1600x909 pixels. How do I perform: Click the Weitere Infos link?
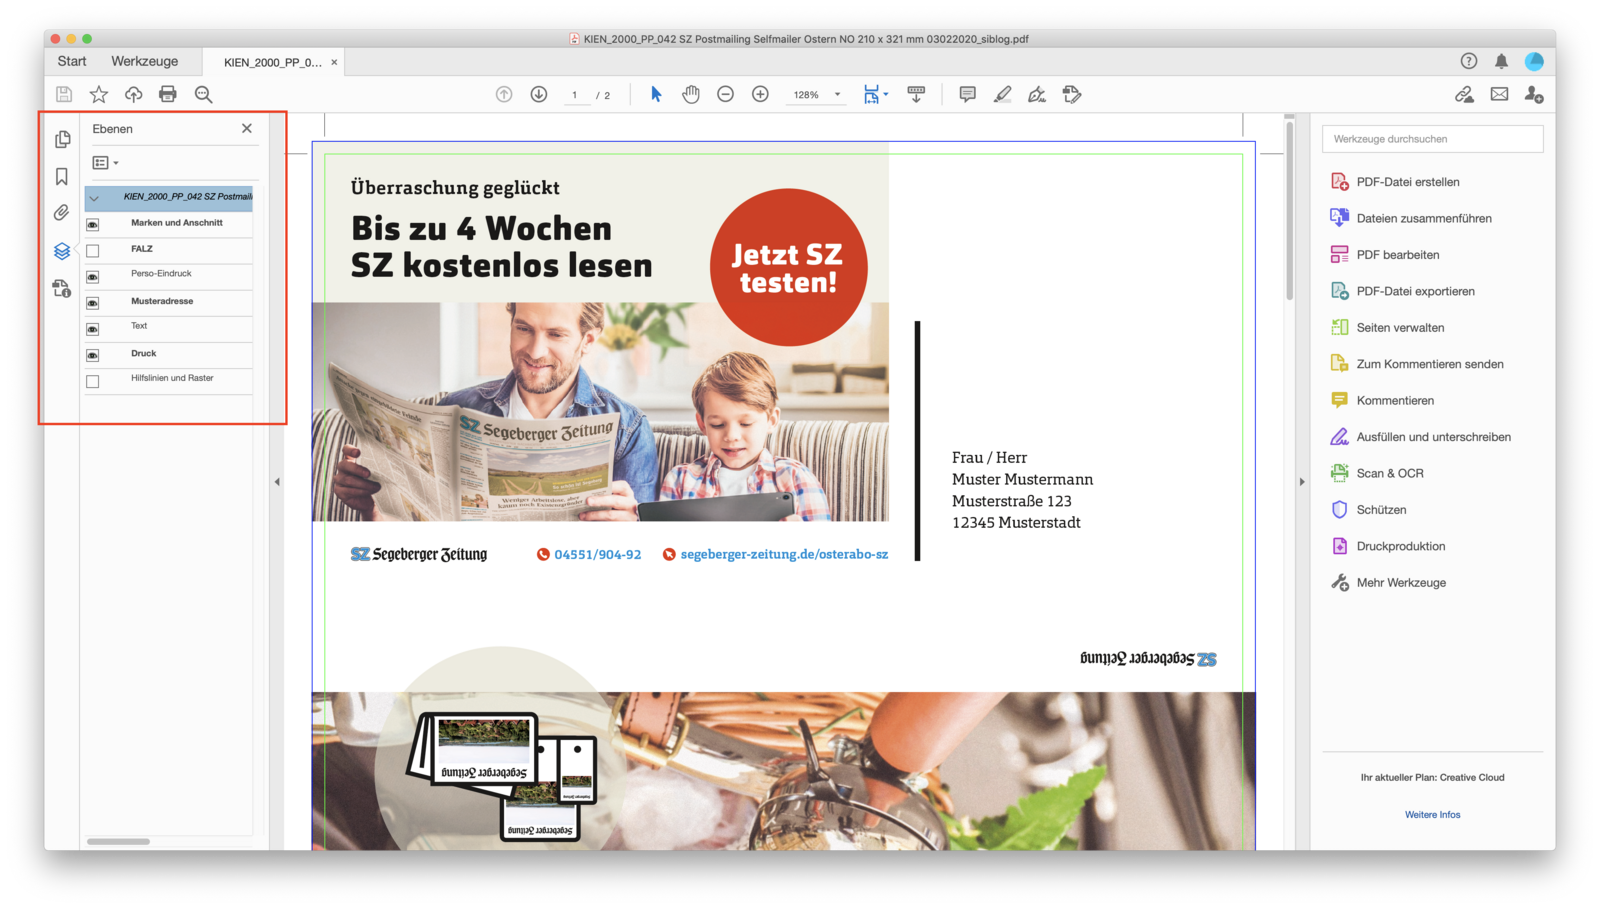1432,815
